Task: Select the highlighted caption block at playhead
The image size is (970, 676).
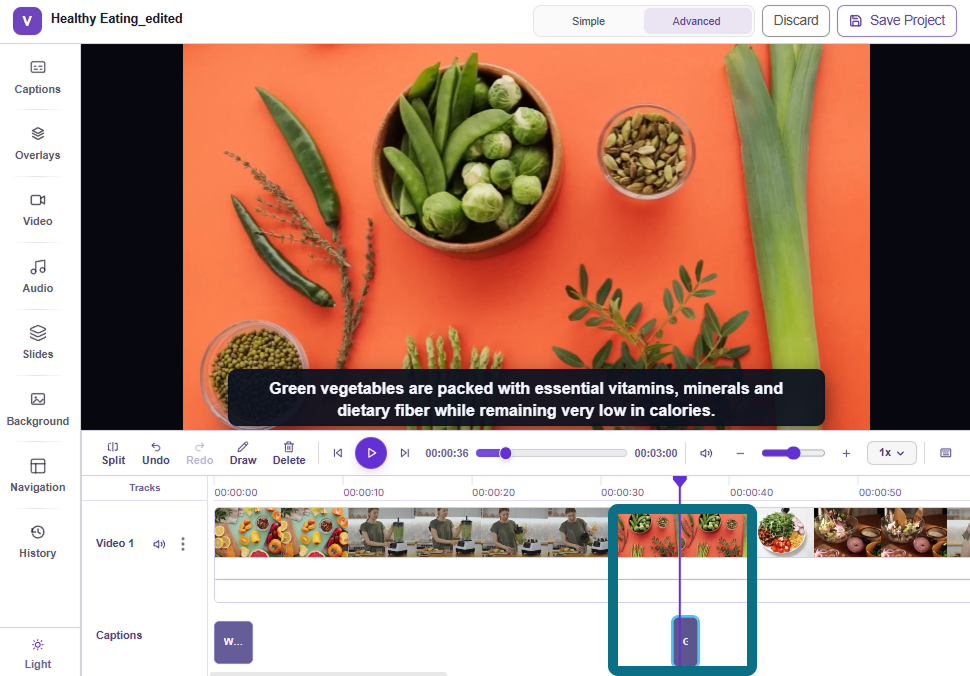Action: pos(685,641)
